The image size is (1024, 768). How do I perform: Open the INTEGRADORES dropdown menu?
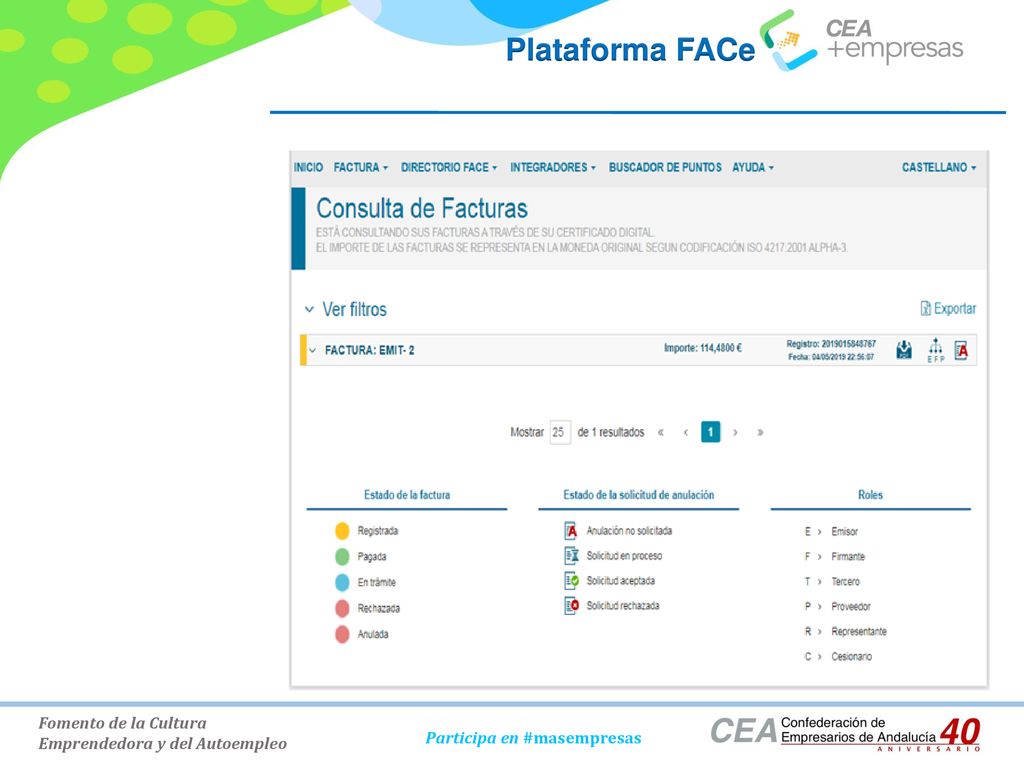pyautogui.click(x=552, y=168)
